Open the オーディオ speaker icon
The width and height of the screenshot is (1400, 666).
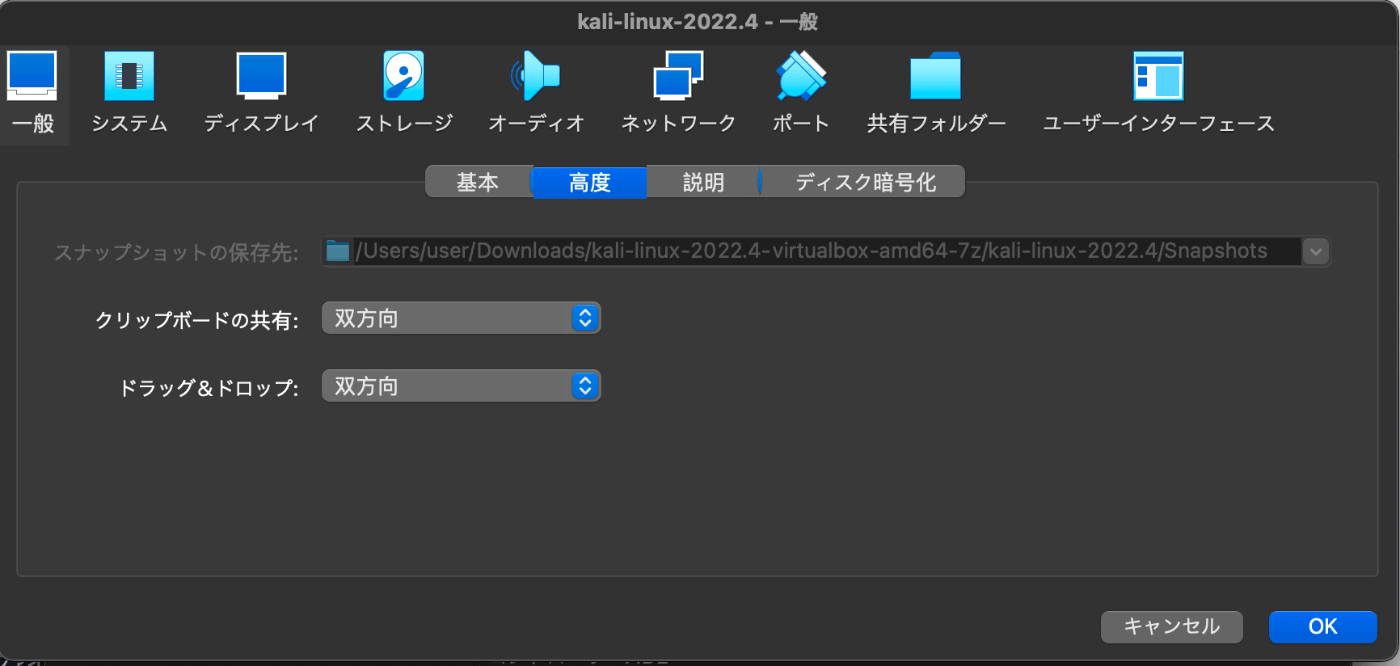(536, 77)
